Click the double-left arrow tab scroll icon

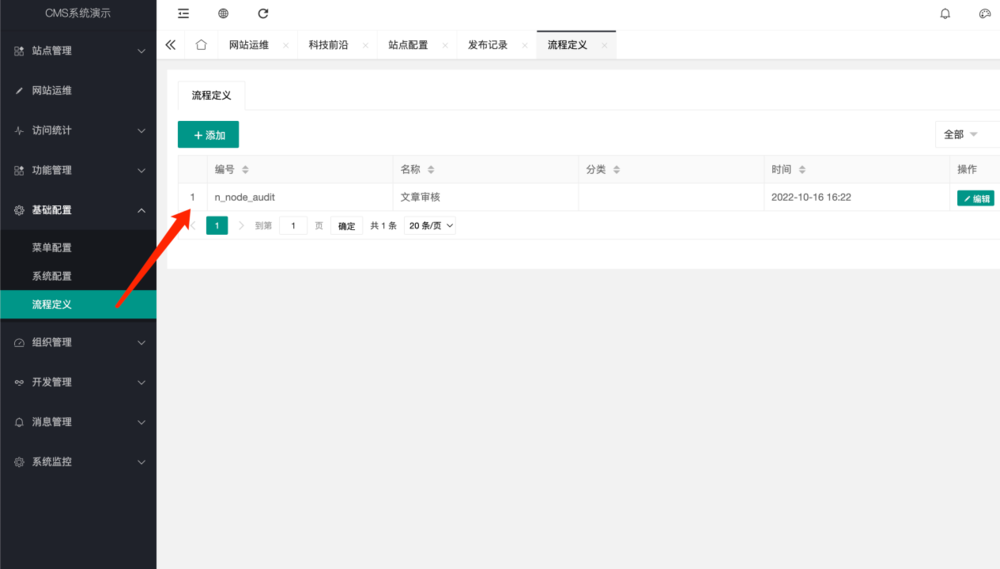171,45
